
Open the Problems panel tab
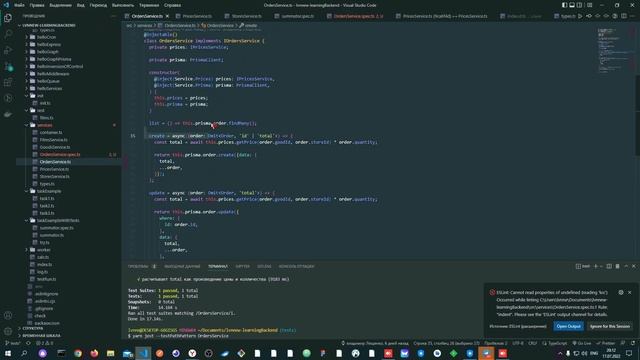pyautogui.click(x=142, y=266)
